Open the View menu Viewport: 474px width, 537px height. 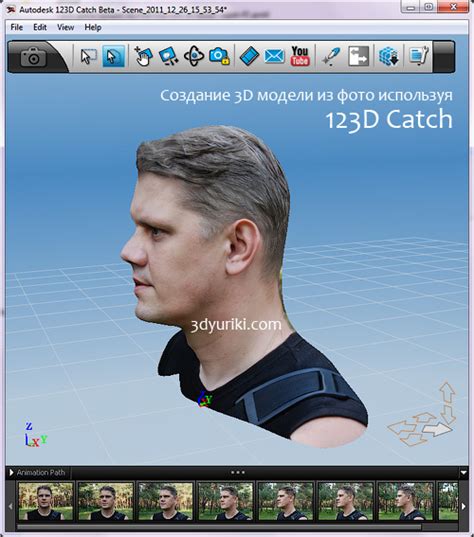coord(65,27)
